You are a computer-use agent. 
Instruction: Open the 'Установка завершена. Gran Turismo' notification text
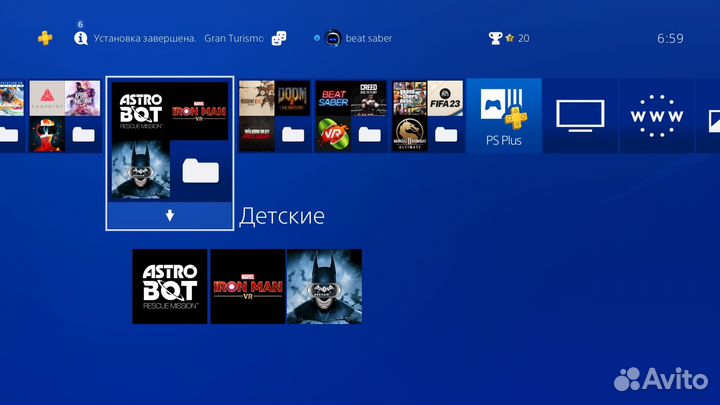point(179,38)
